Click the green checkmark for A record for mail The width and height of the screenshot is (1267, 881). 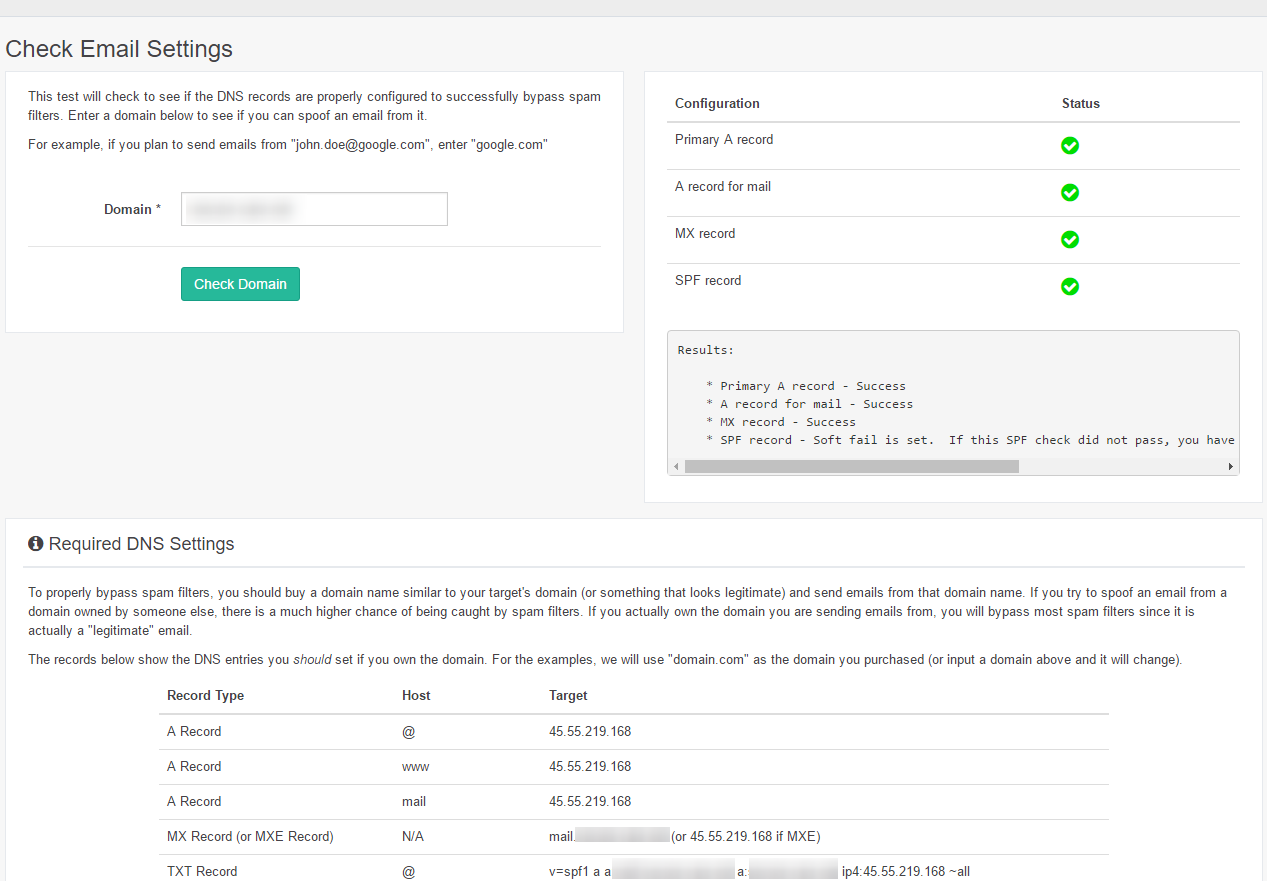(x=1070, y=192)
